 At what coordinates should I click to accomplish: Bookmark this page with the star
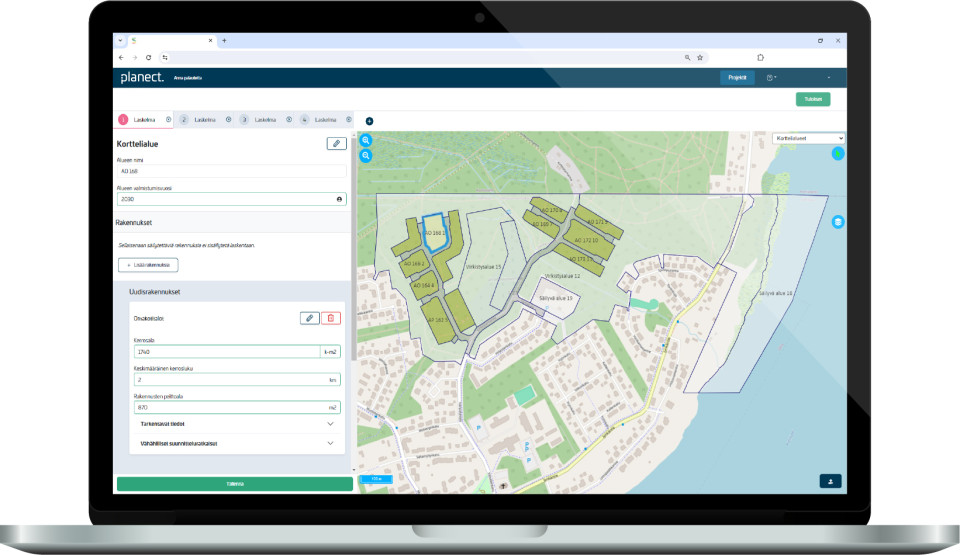pos(700,58)
